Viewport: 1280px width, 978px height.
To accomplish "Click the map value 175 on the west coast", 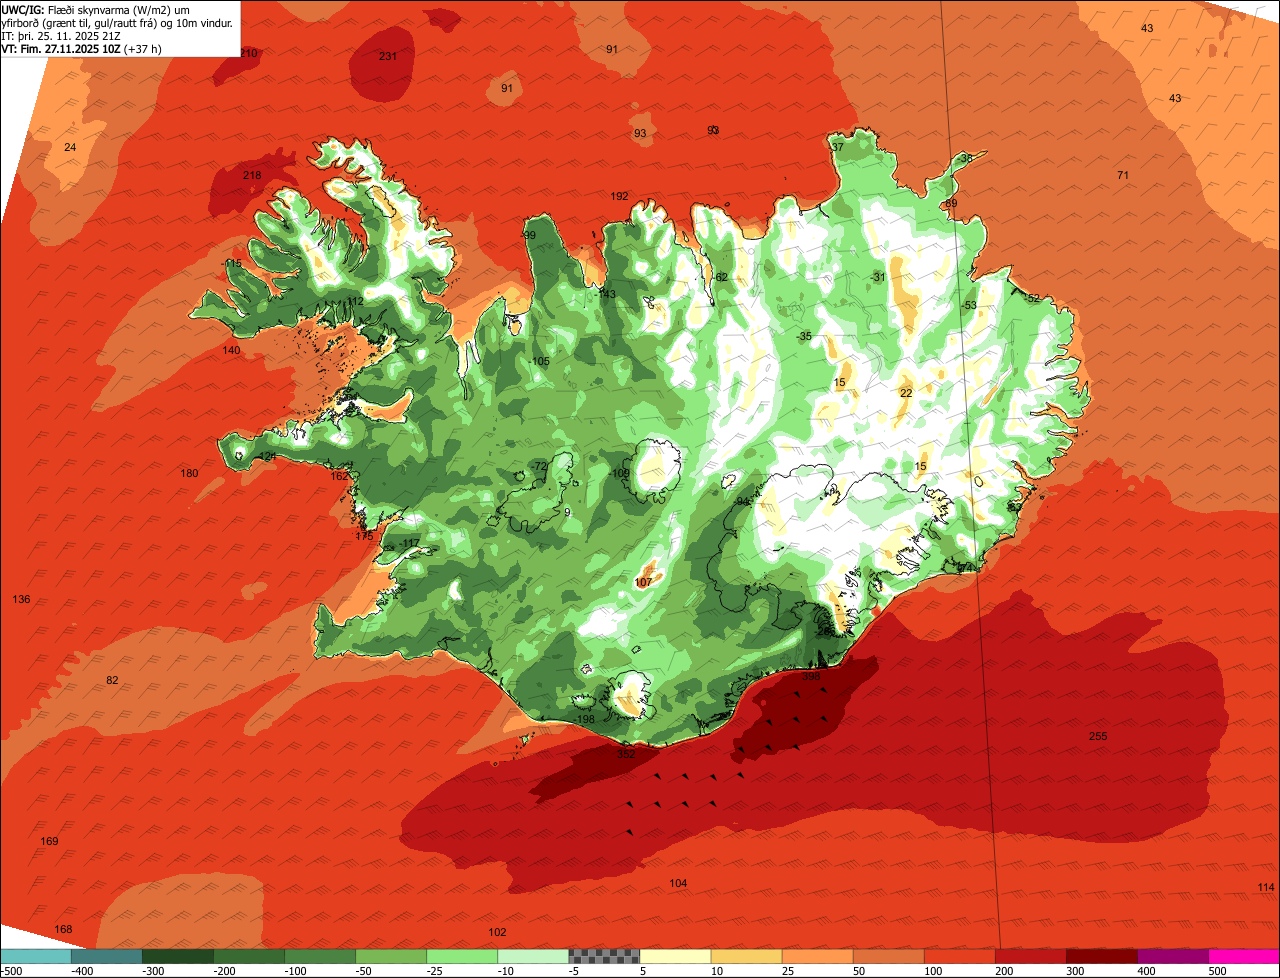I will (364, 536).
